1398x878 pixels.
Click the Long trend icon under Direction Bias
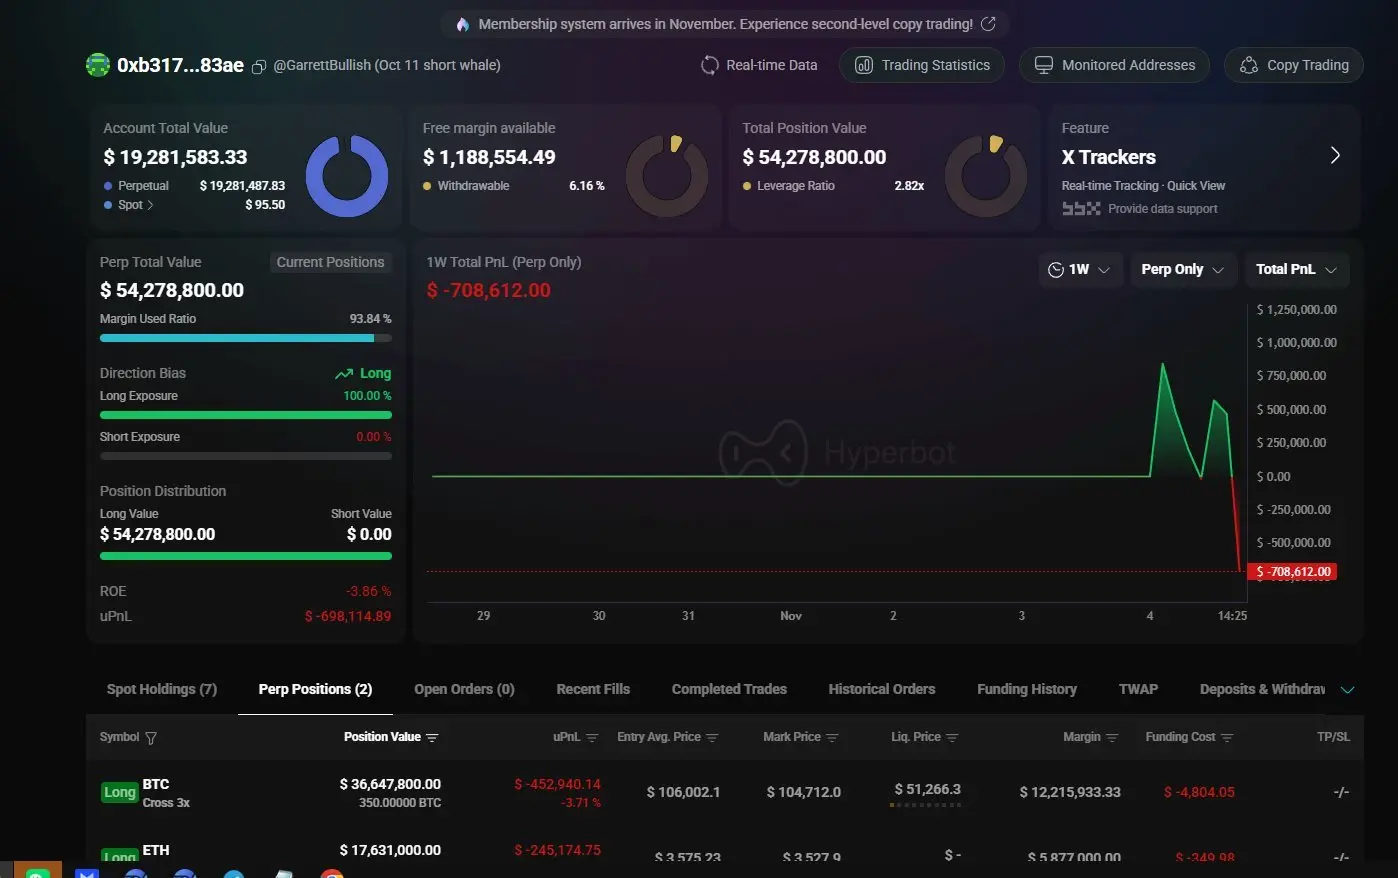344,374
